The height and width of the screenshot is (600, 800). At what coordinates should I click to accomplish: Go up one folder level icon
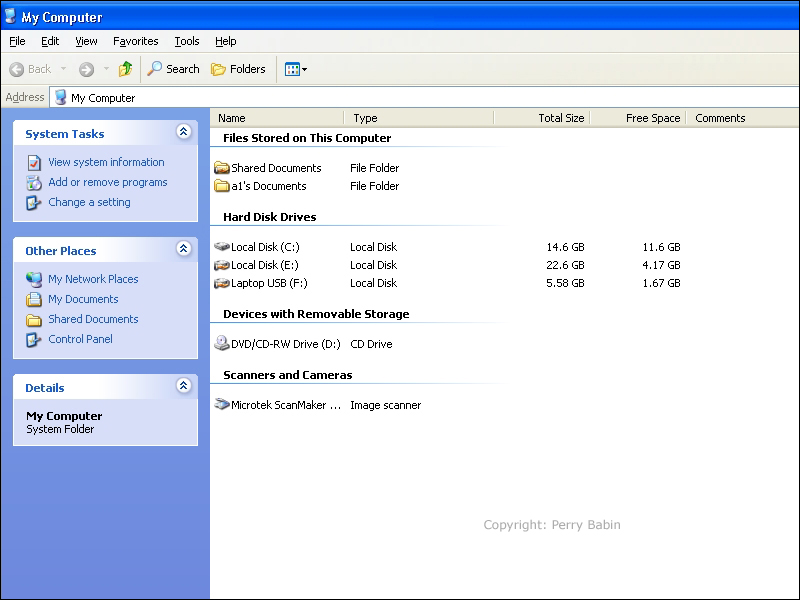126,69
